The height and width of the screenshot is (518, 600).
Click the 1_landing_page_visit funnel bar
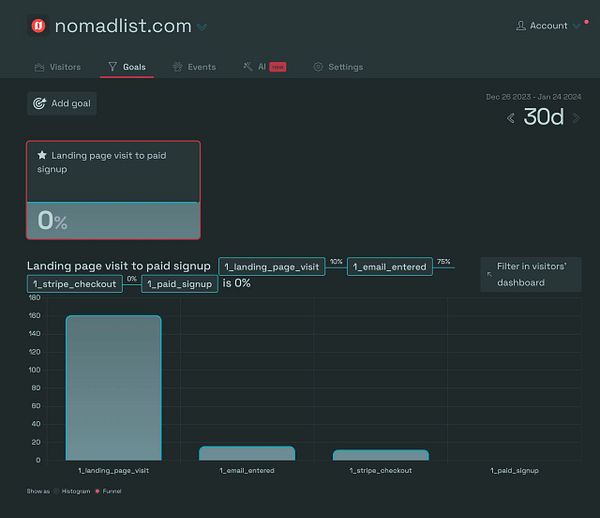(114, 388)
